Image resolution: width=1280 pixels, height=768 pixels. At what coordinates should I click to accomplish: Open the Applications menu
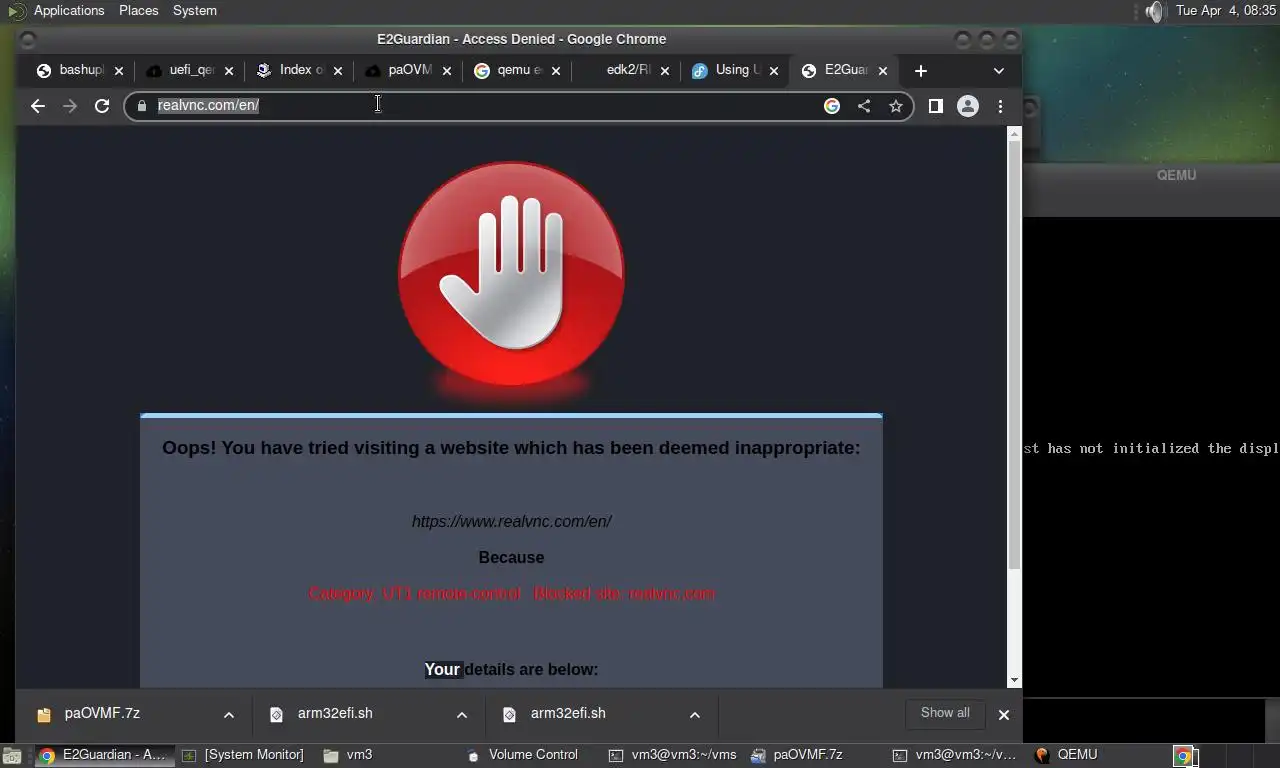[x=69, y=11]
